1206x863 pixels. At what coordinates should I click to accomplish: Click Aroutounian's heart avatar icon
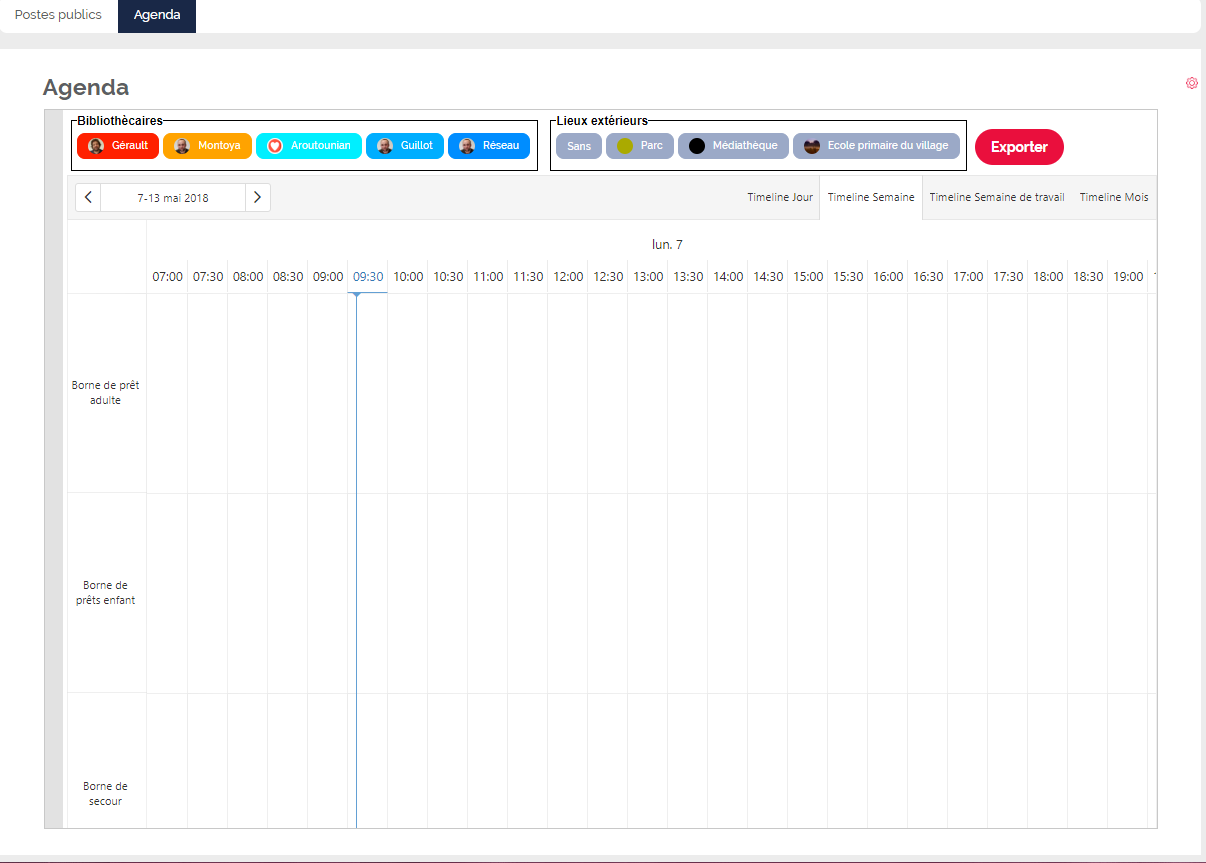[275, 146]
